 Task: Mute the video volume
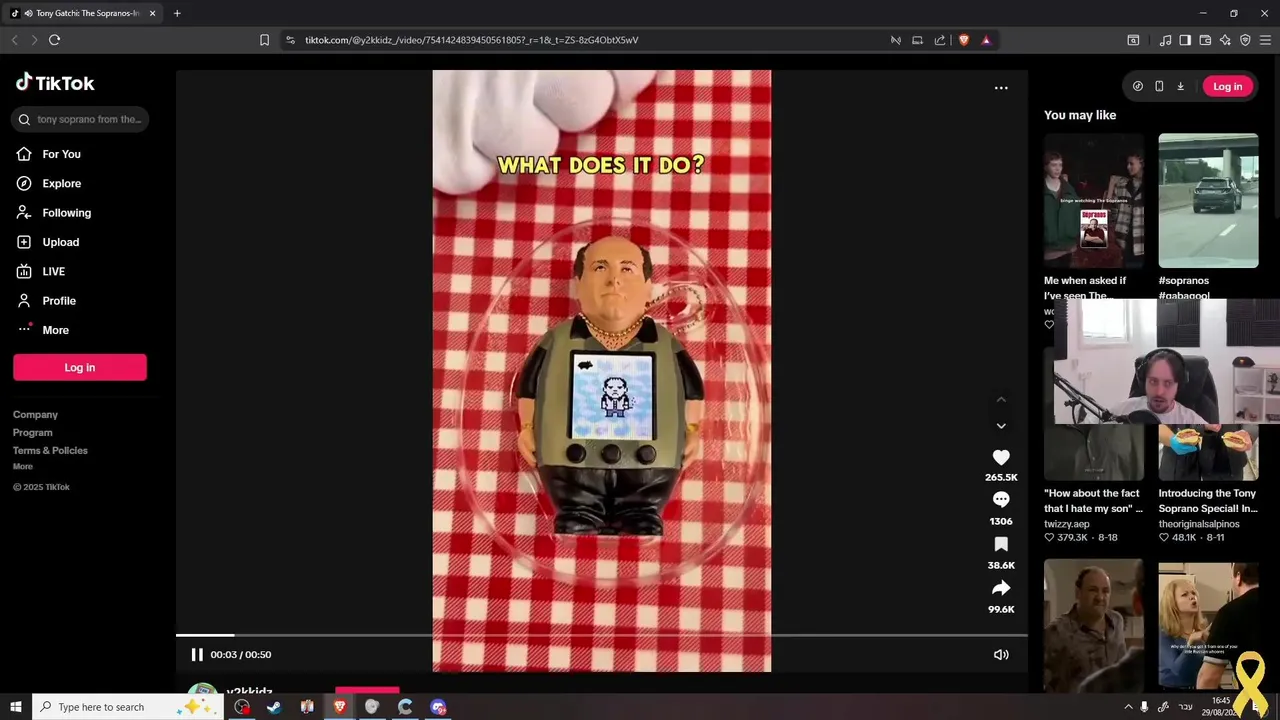pyautogui.click(x=1001, y=654)
